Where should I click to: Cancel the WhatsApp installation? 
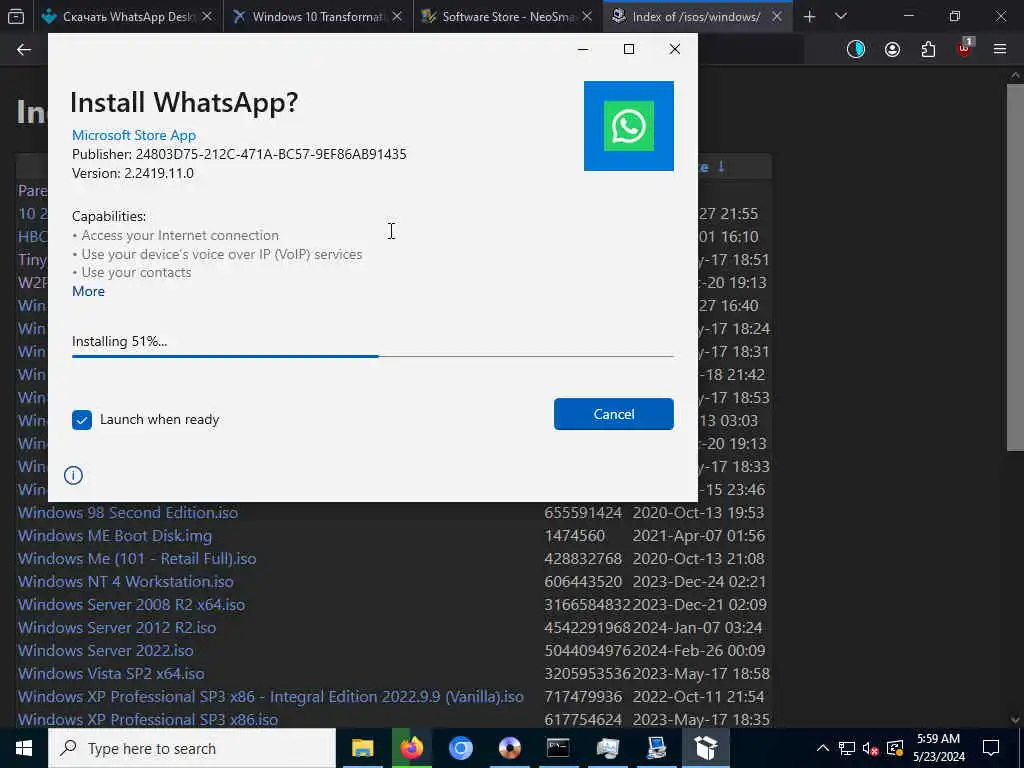click(613, 414)
